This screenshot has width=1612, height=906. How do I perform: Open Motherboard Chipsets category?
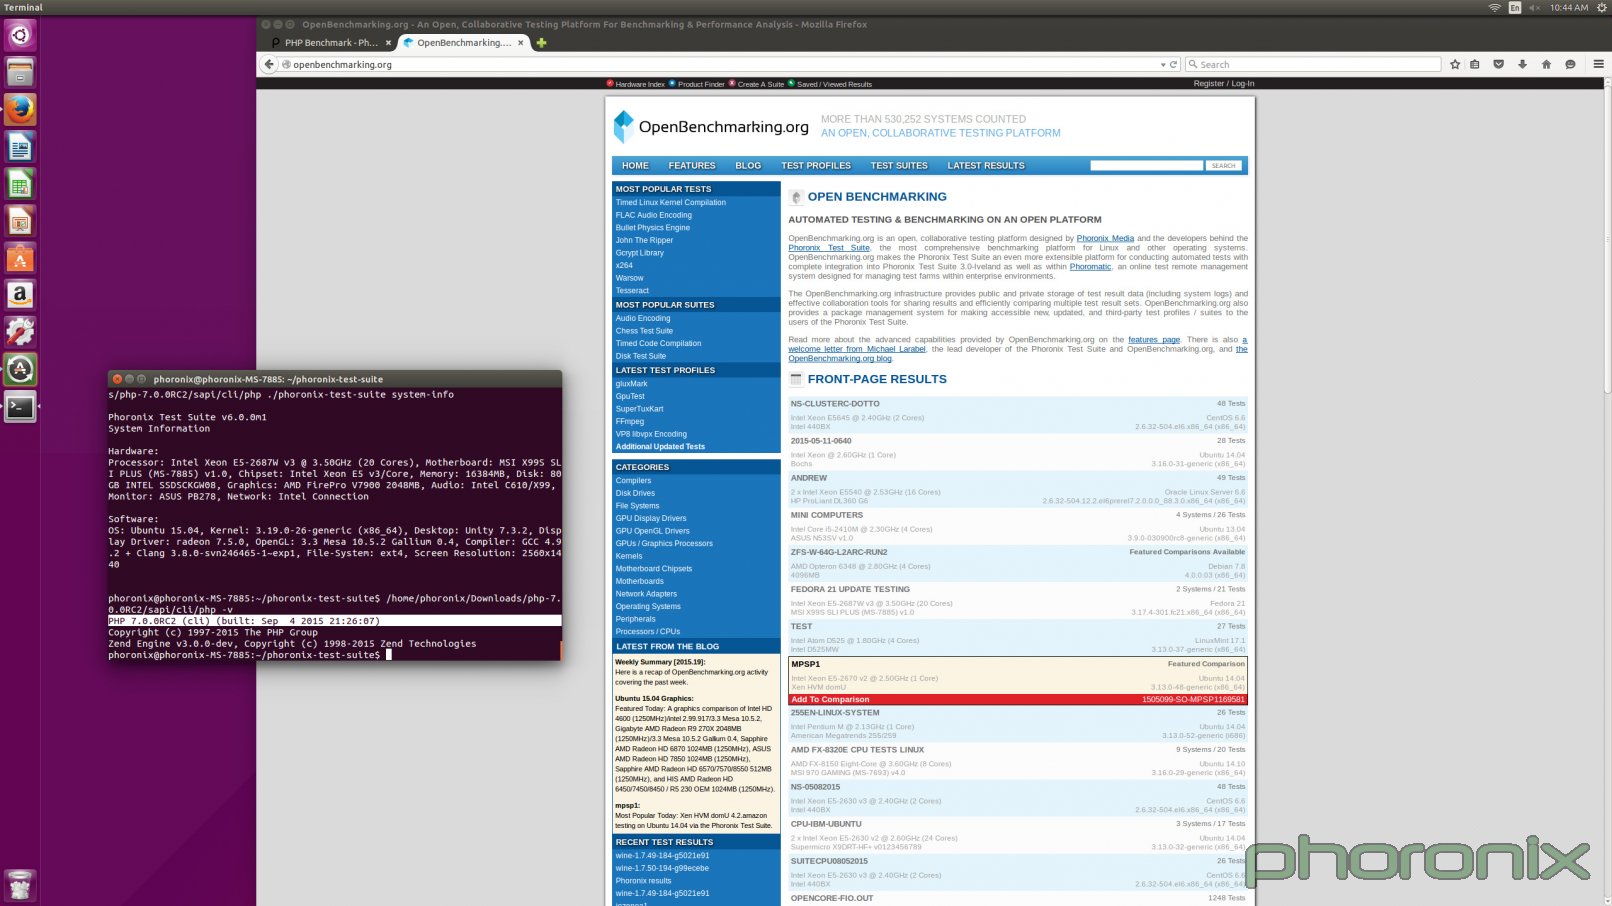pos(654,569)
